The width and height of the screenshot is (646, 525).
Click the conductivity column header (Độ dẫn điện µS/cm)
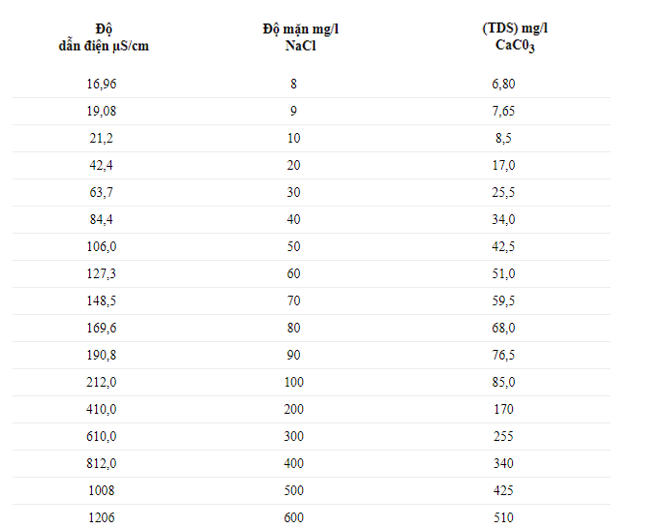[103, 37]
